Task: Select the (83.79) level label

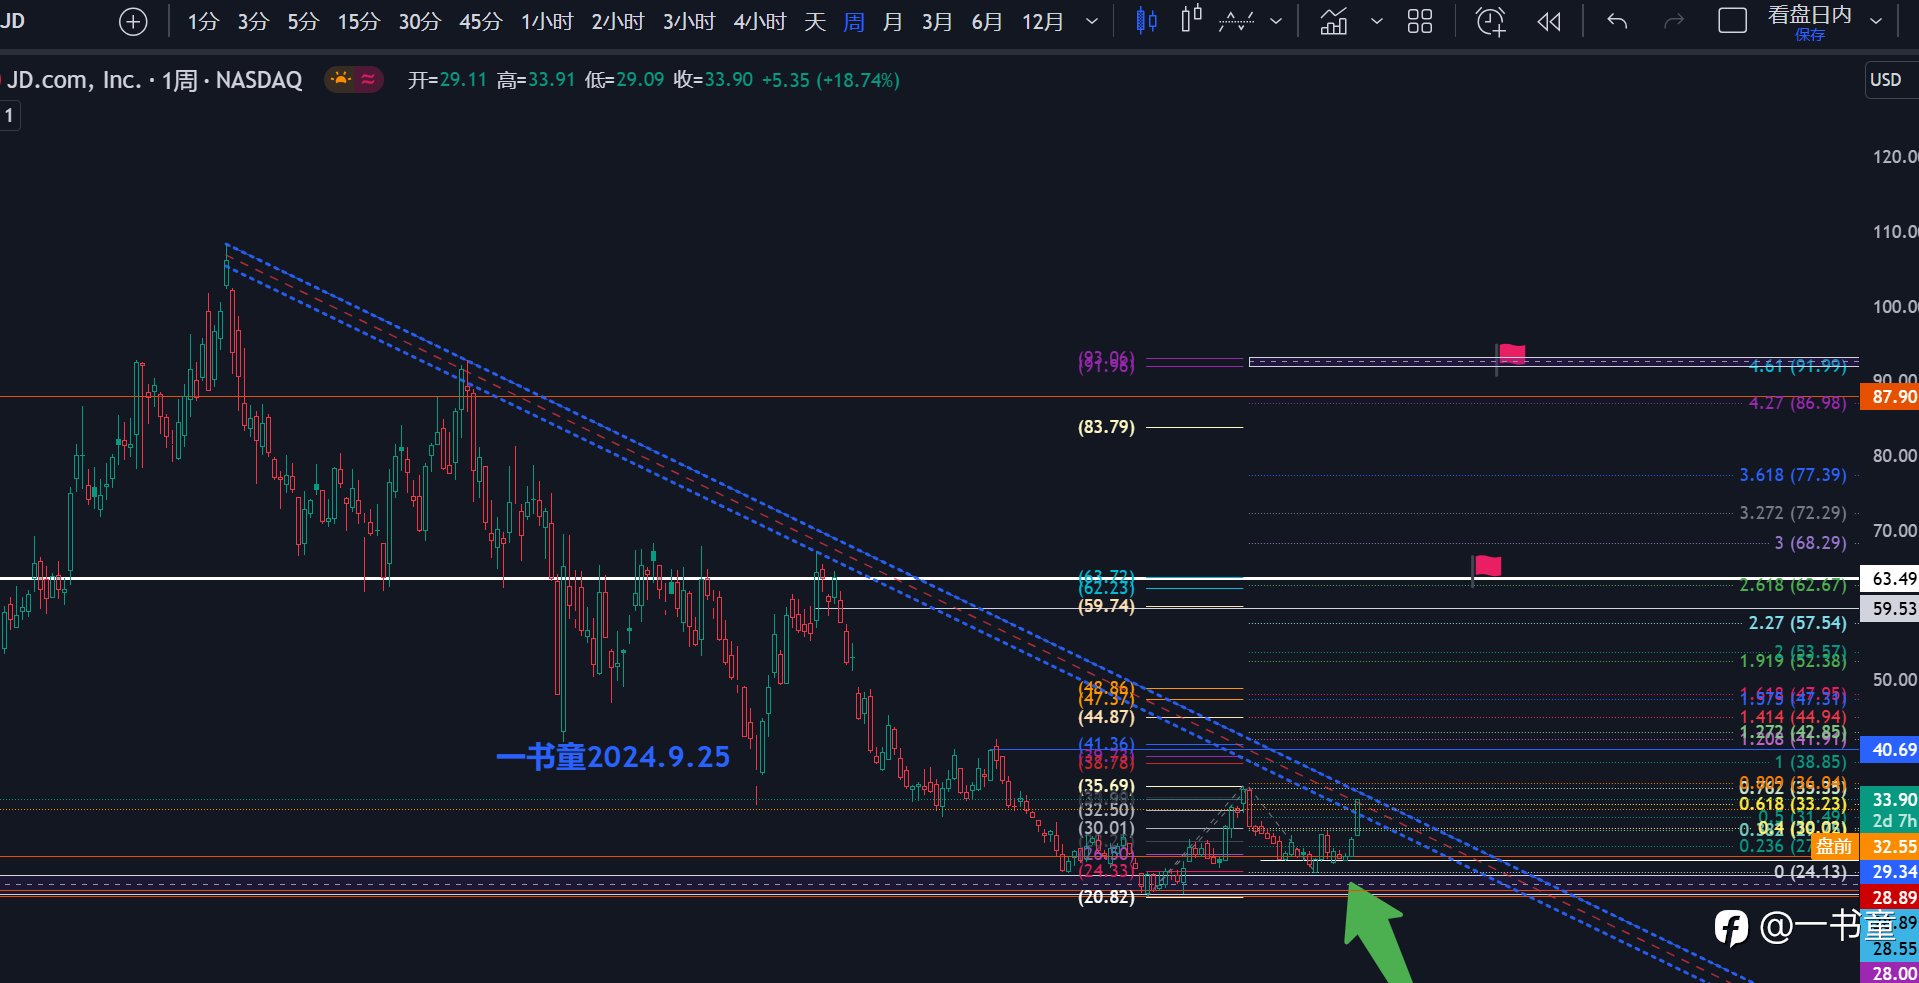Action: pyautogui.click(x=1106, y=427)
